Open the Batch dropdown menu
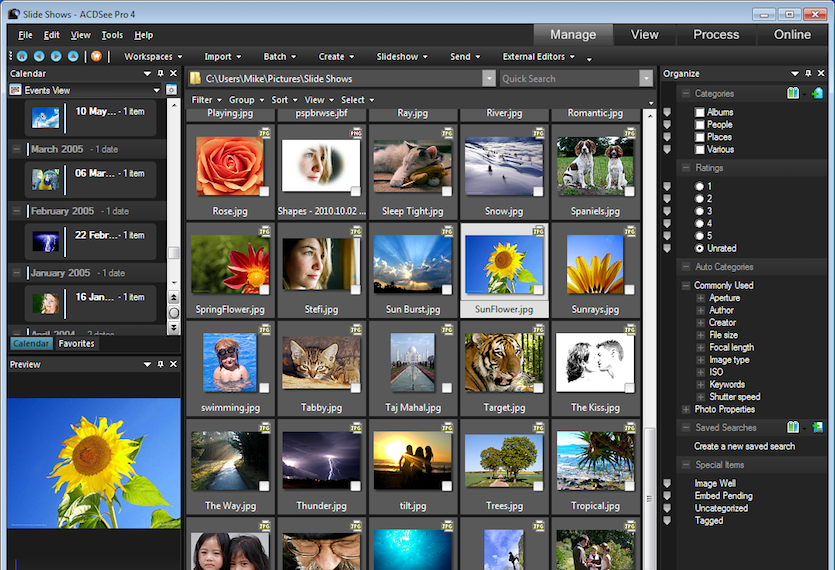 click(x=280, y=56)
